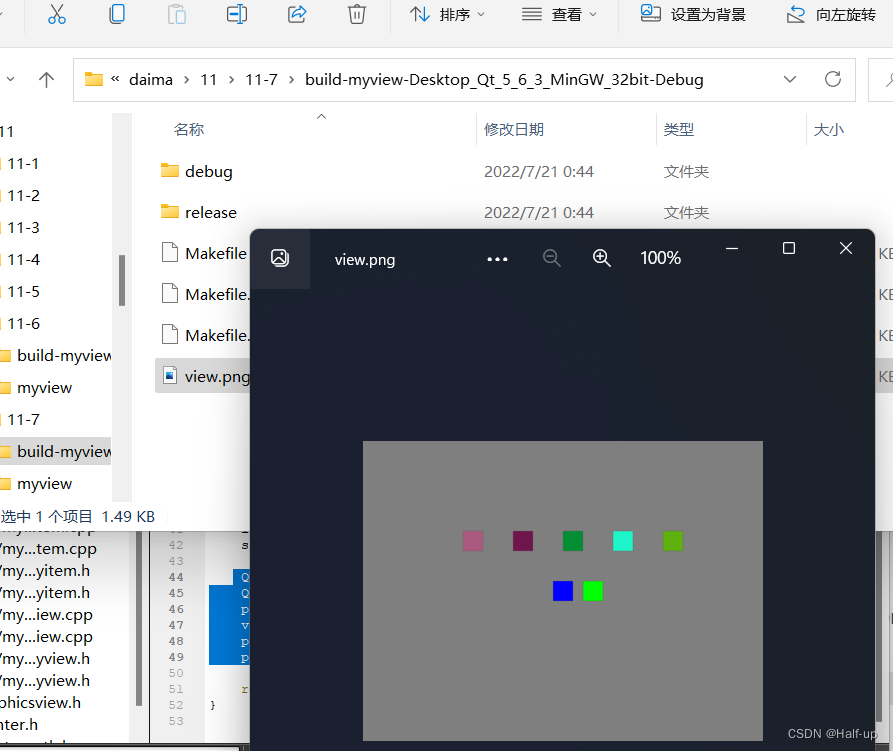This screenshot has height=751, width=893.
Task: Click the 100% zoom level control
Action: pyautogui.click(x=660, y=257)
